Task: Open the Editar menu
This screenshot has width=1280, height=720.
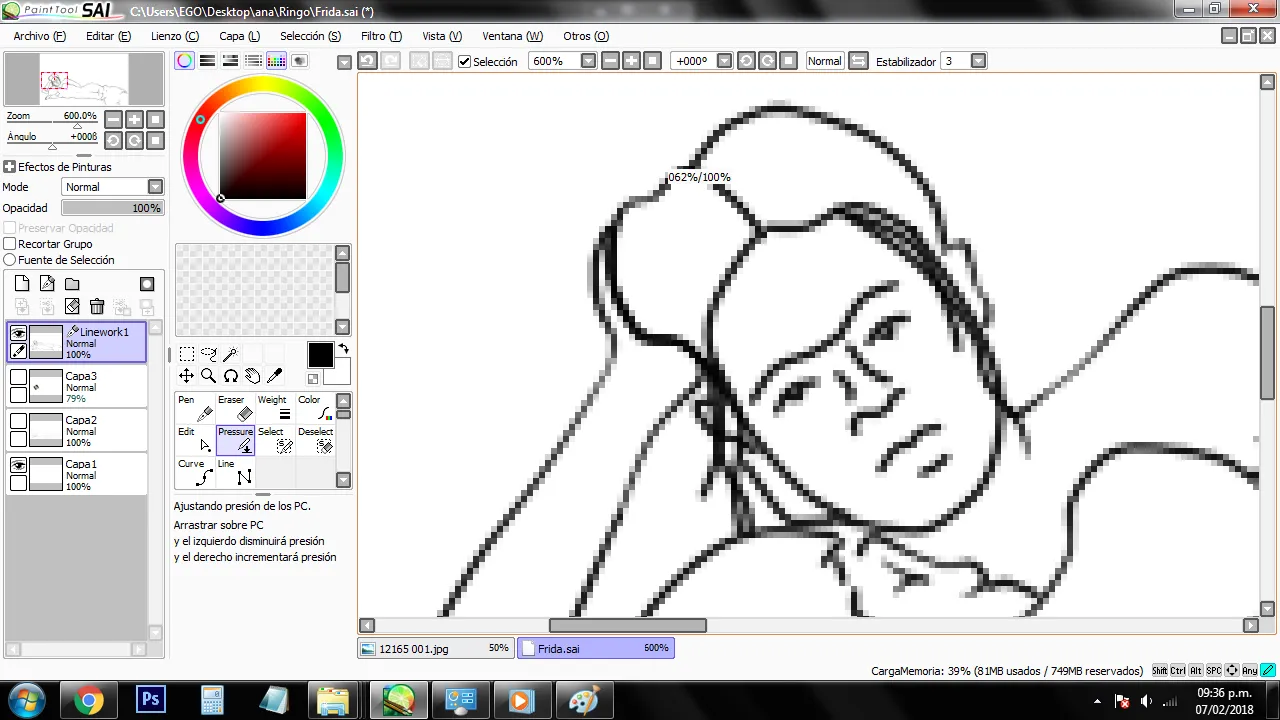Action: pos(108,36)
